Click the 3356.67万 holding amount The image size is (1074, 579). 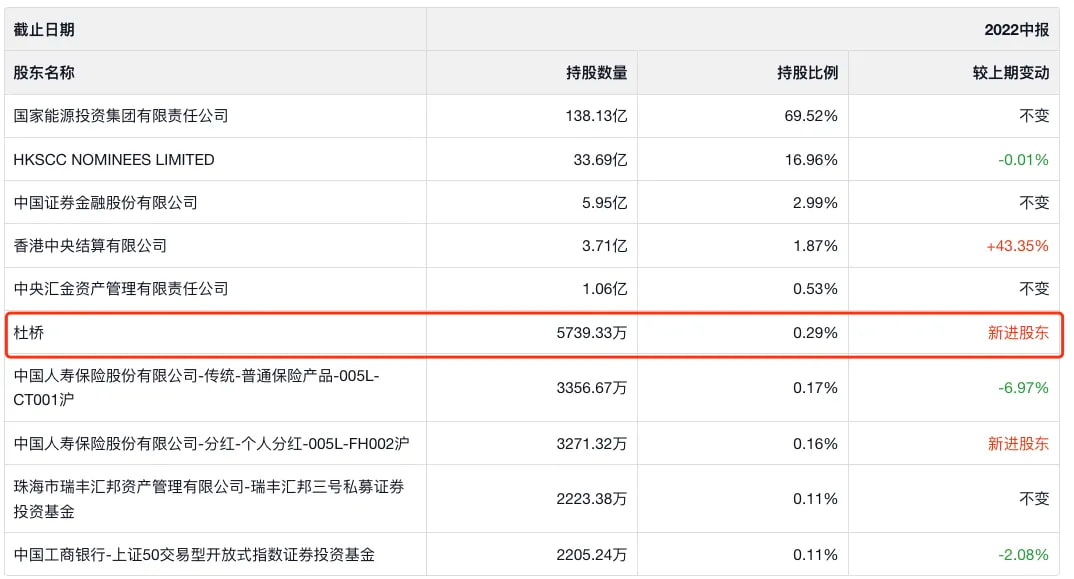(592, 389)
